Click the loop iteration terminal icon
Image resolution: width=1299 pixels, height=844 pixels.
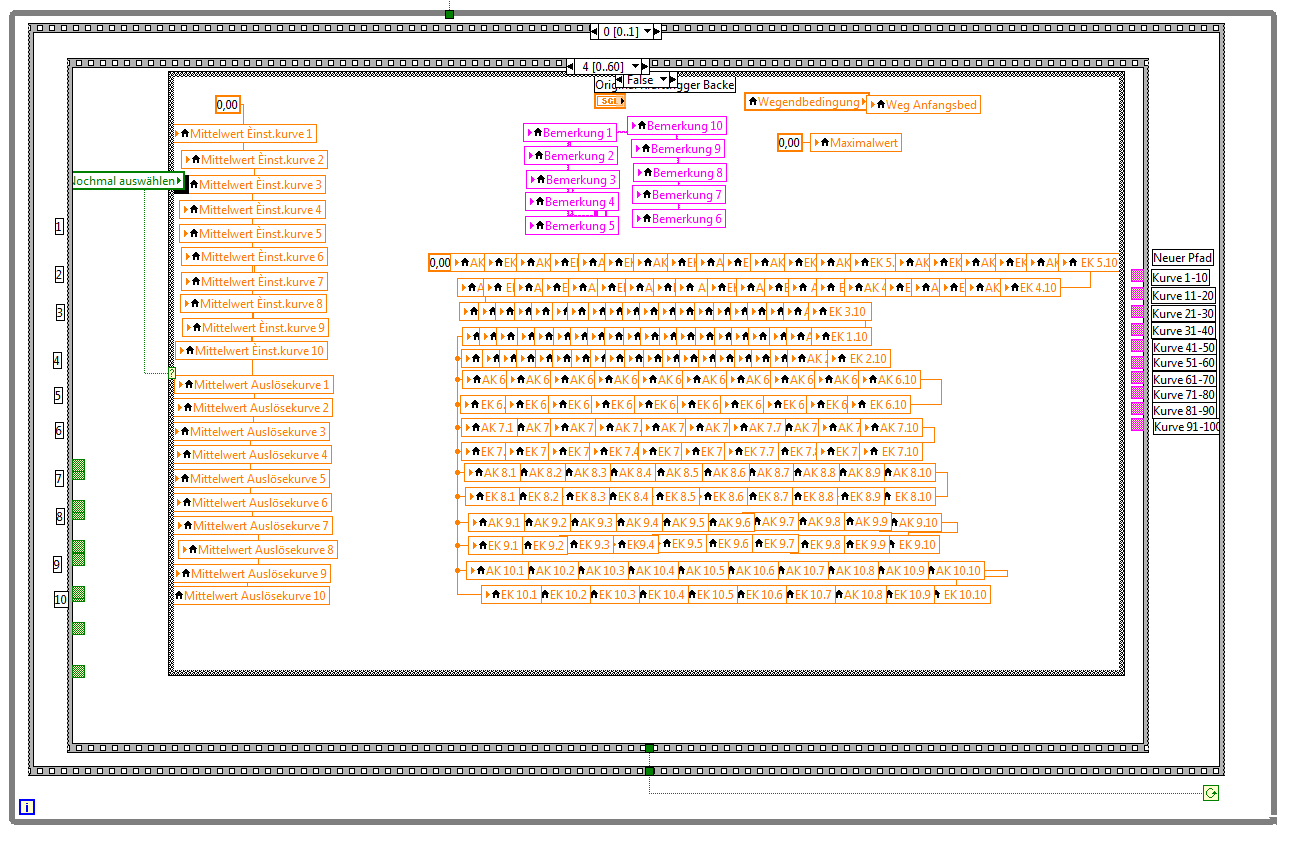pos(27,807)
